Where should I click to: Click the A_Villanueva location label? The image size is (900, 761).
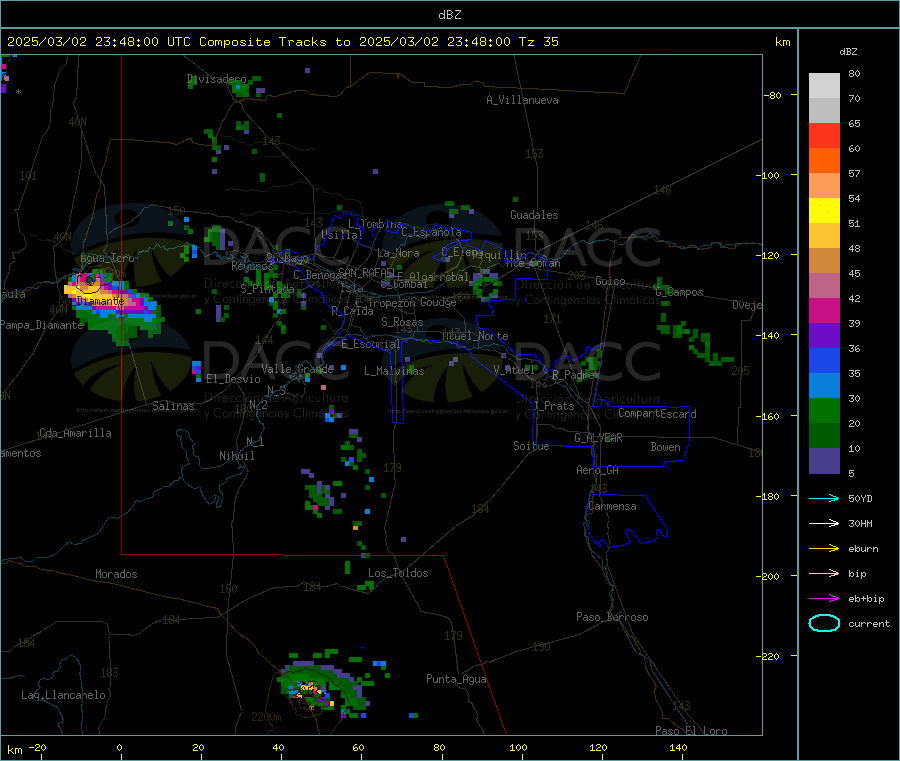pos(522,100)
